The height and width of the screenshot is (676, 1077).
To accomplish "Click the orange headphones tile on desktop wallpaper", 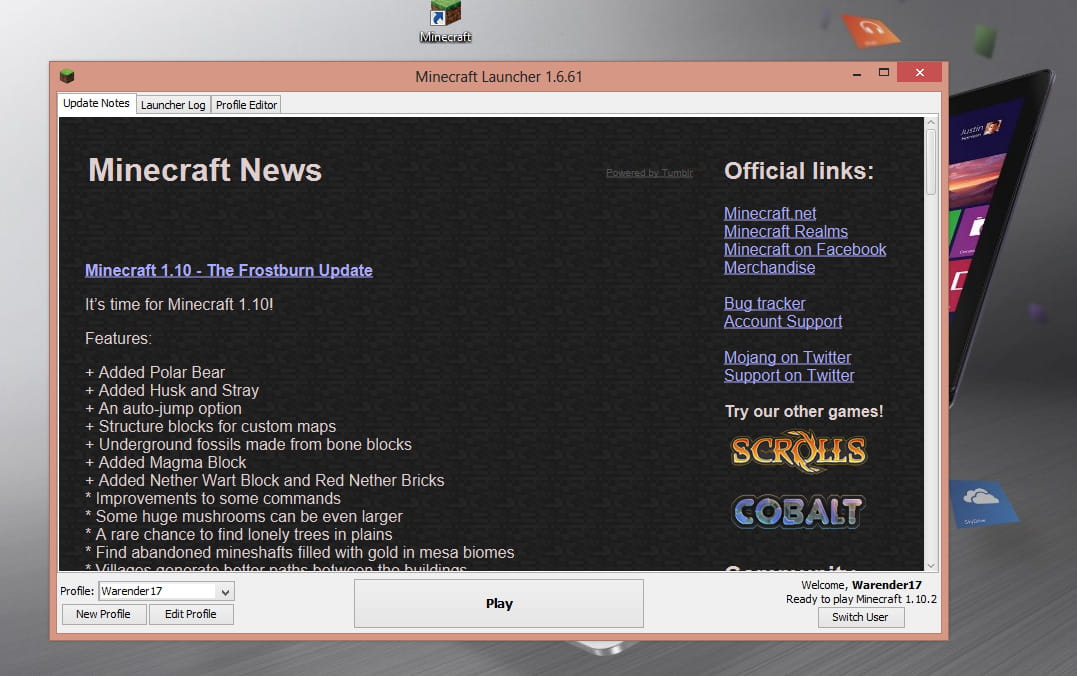I will [870, 31].
